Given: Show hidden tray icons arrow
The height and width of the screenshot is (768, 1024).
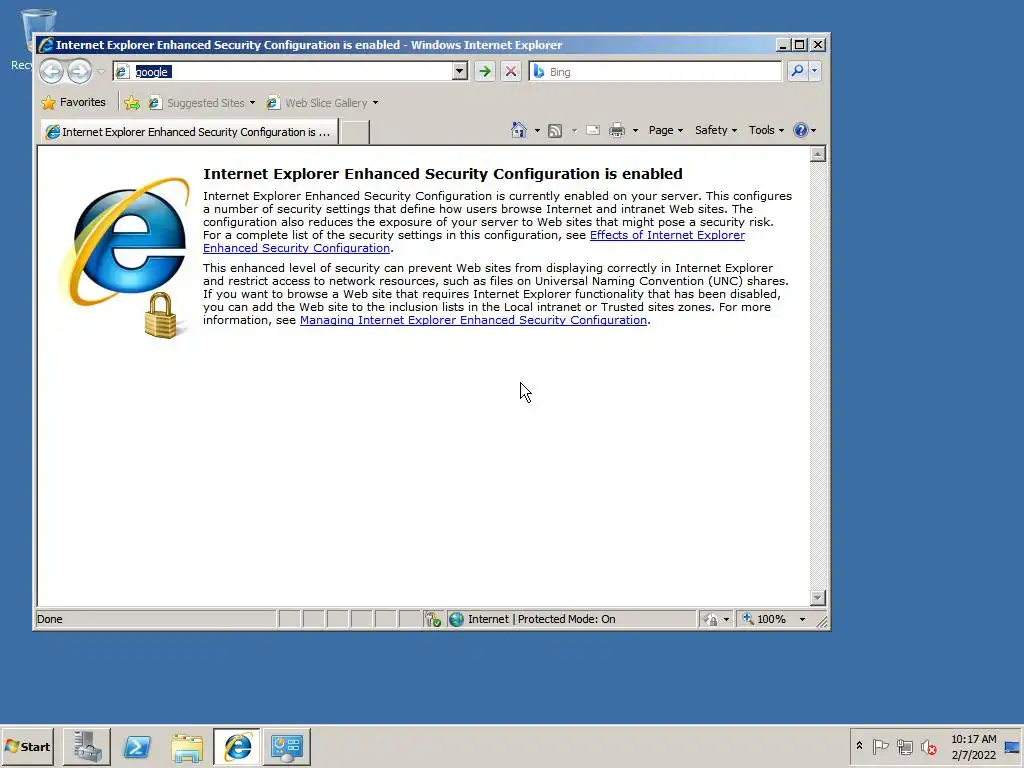Looking at the screenshot, I should click(859, 746).
